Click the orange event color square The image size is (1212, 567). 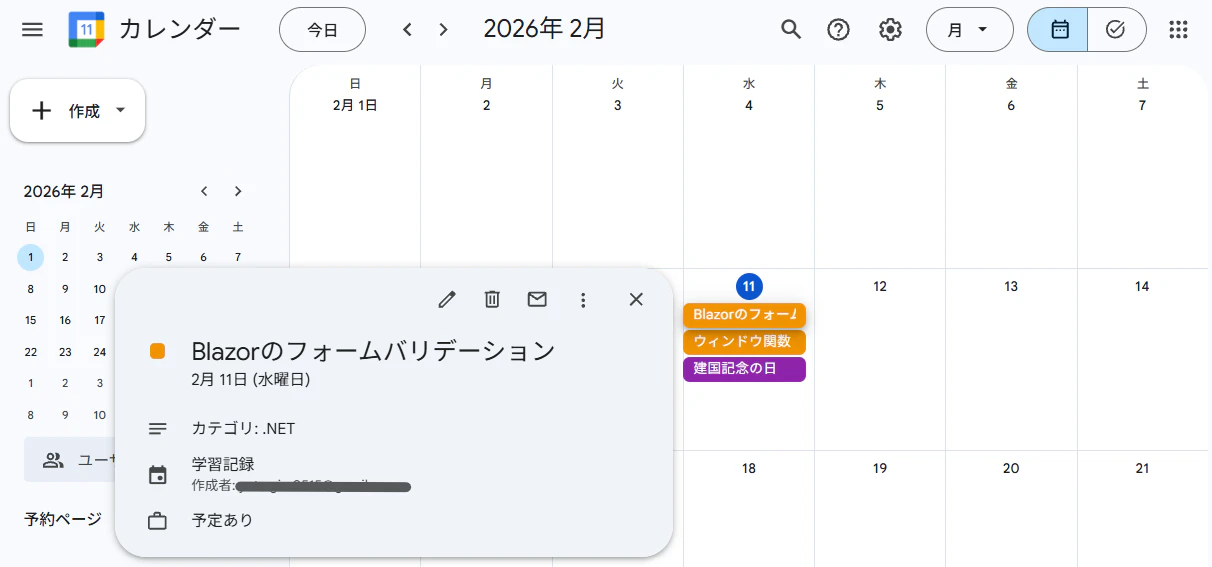[x=157, y=351]
